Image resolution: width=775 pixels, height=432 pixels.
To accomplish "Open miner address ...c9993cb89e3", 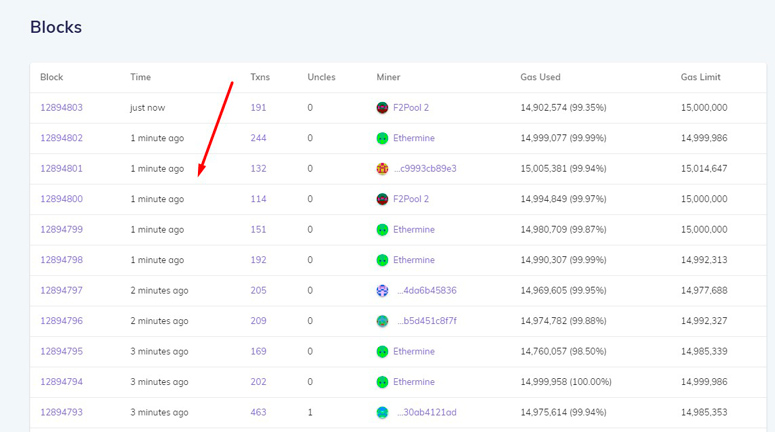I will [425, 169].
